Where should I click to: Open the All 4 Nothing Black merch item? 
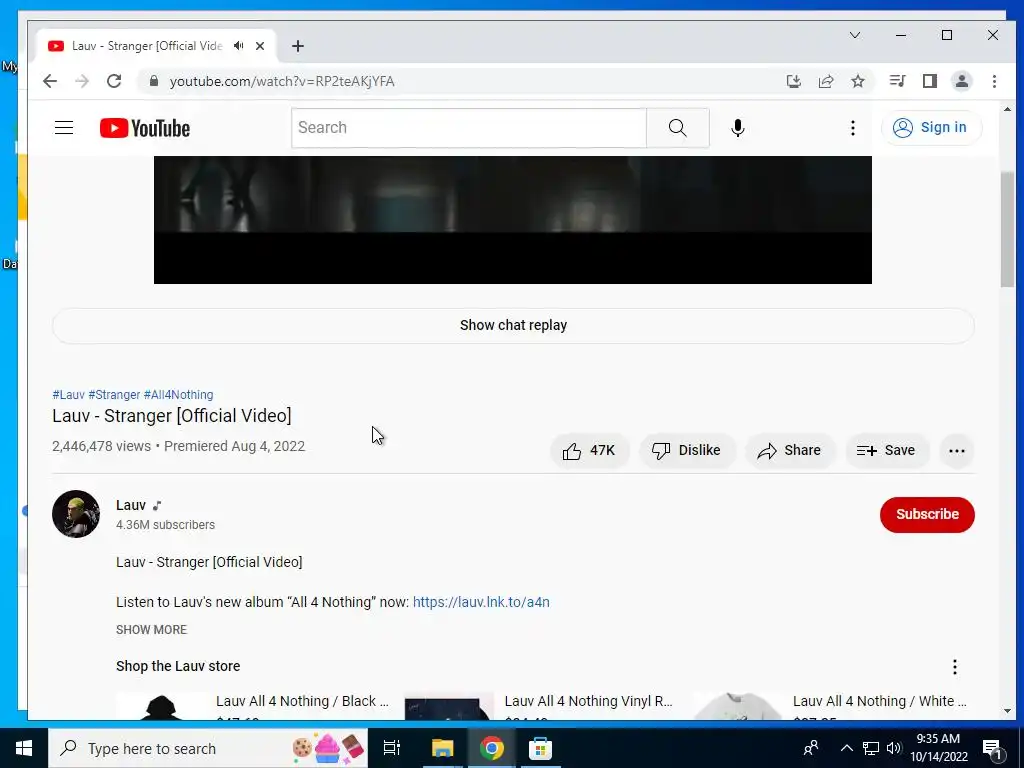point(252,706)
